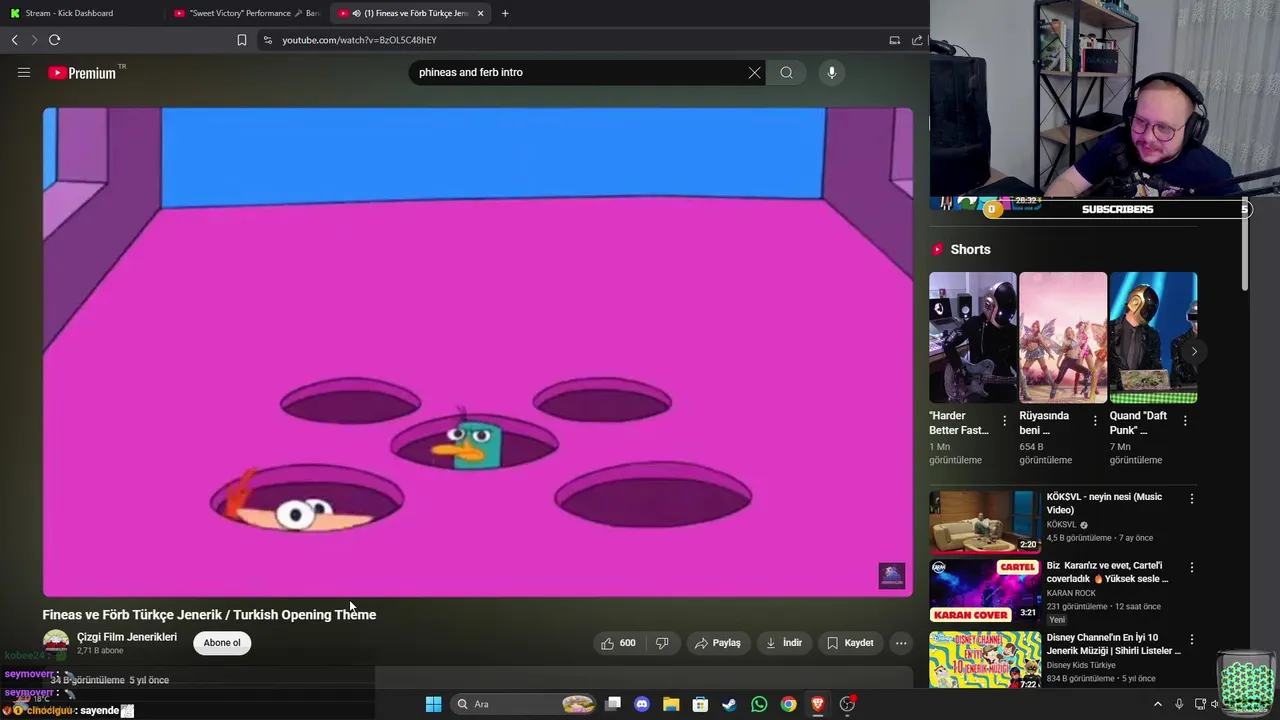The height and width of the screenshot is (720, 1280).
Task: Click the Shorts section heading
Action: pos(970,249)
